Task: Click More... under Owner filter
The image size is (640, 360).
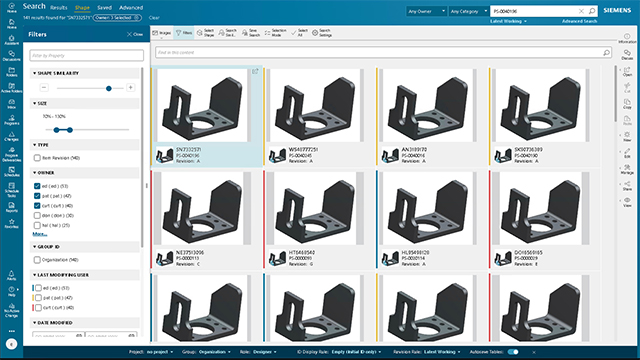Action: [40, 234]
